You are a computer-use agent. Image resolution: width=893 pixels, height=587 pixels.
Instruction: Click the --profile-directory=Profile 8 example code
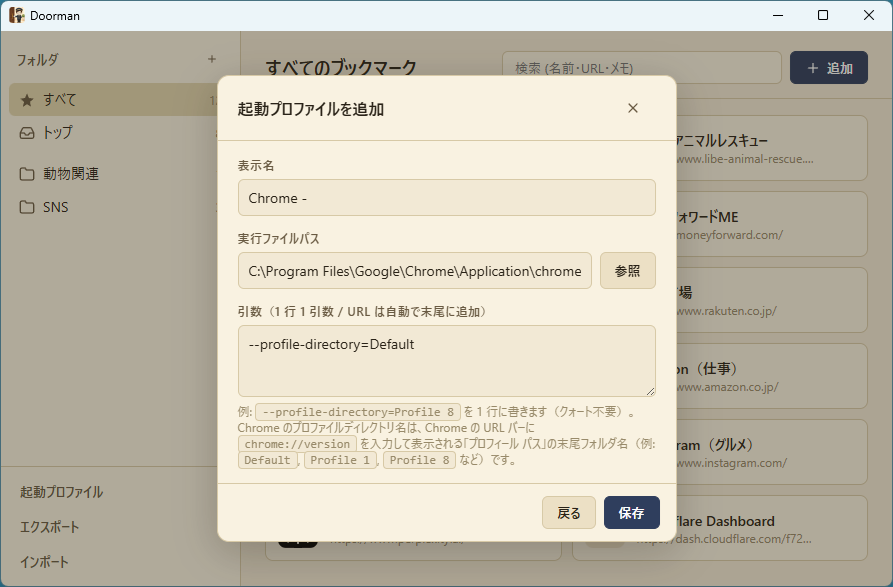pos(358,412)
